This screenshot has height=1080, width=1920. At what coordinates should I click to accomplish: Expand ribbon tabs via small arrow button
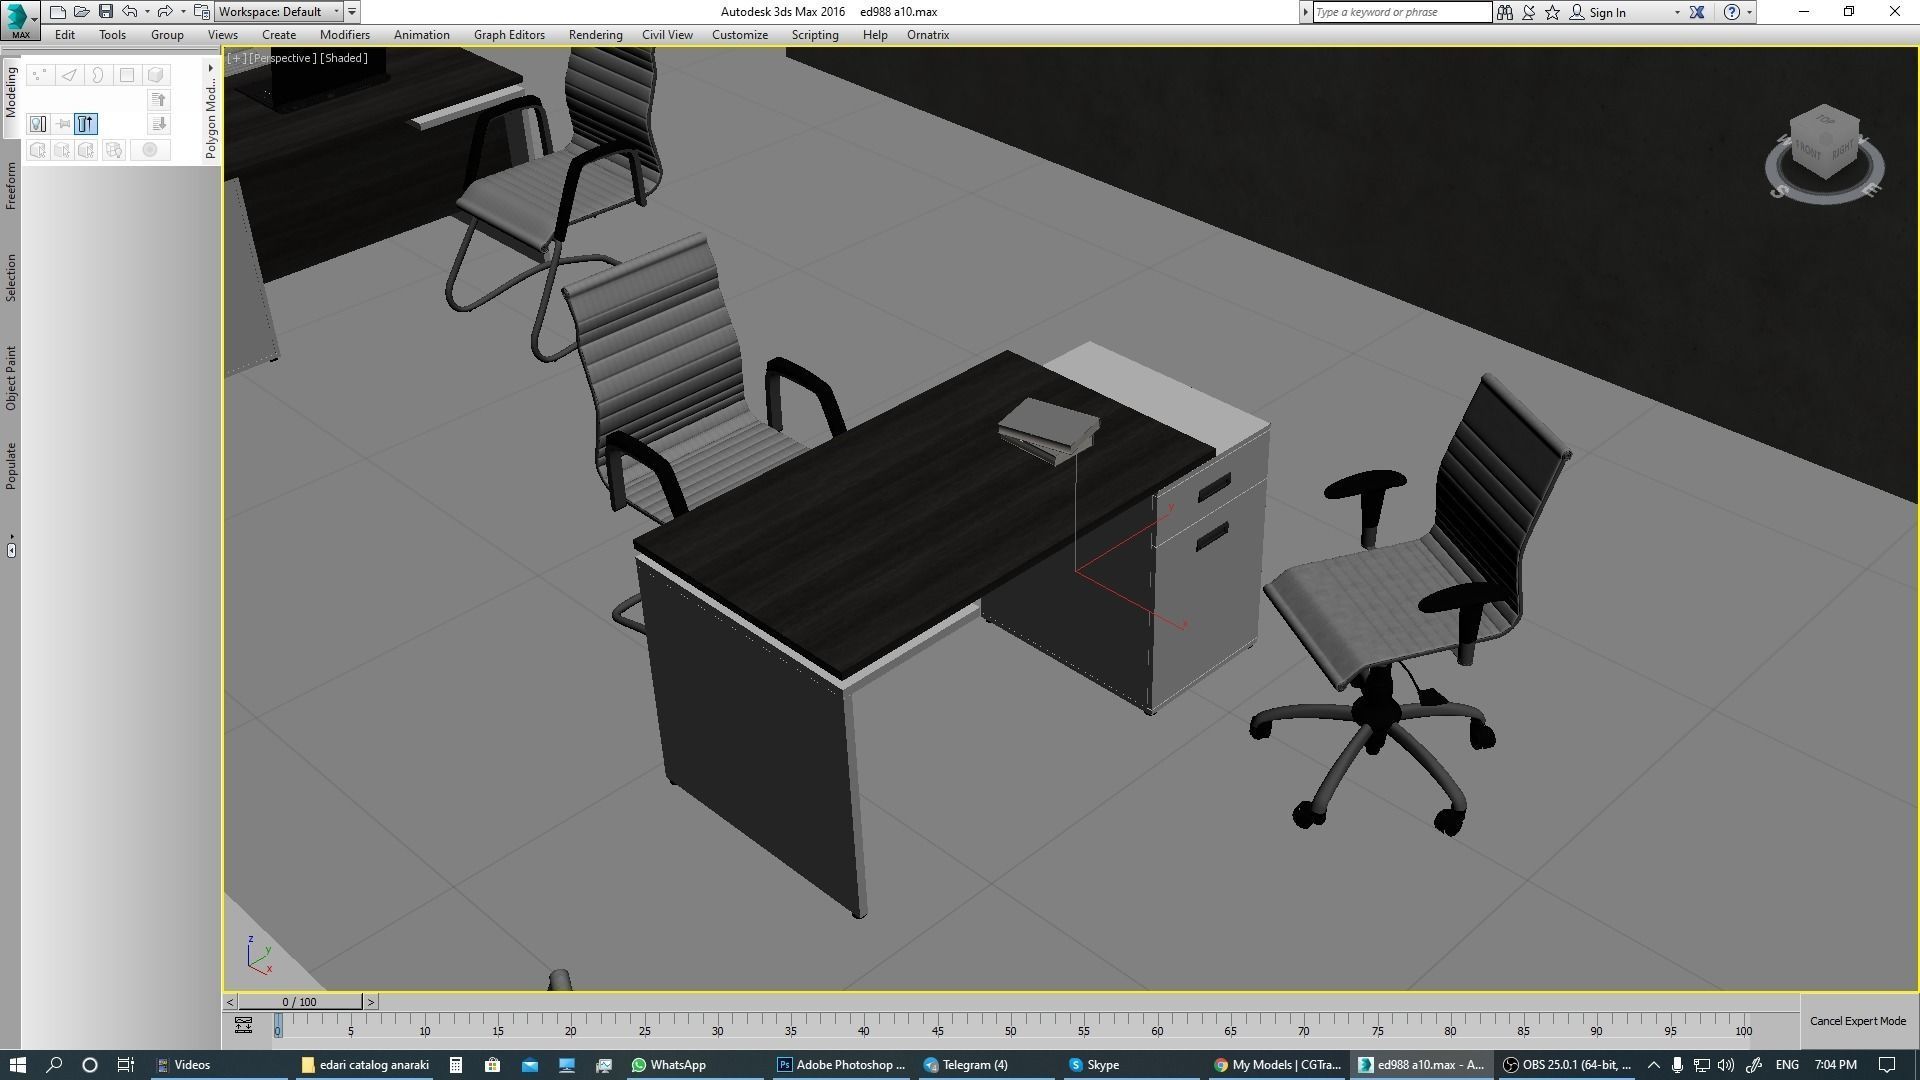[11, 550]
